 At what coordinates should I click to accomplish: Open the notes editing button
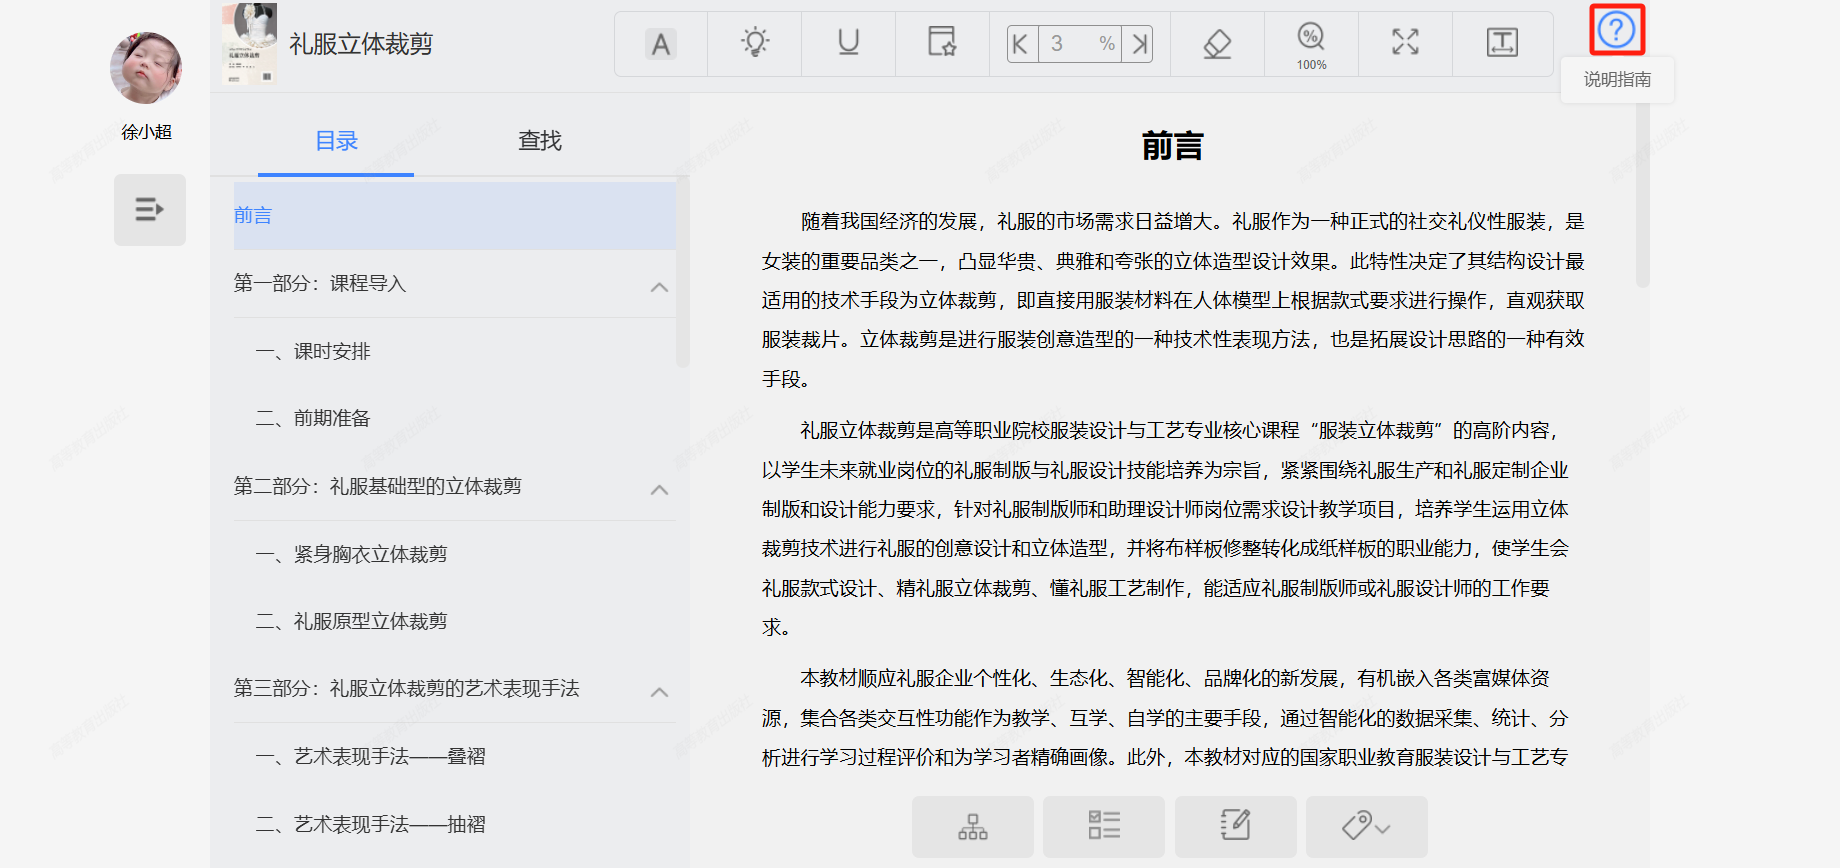coord(1236,826)
